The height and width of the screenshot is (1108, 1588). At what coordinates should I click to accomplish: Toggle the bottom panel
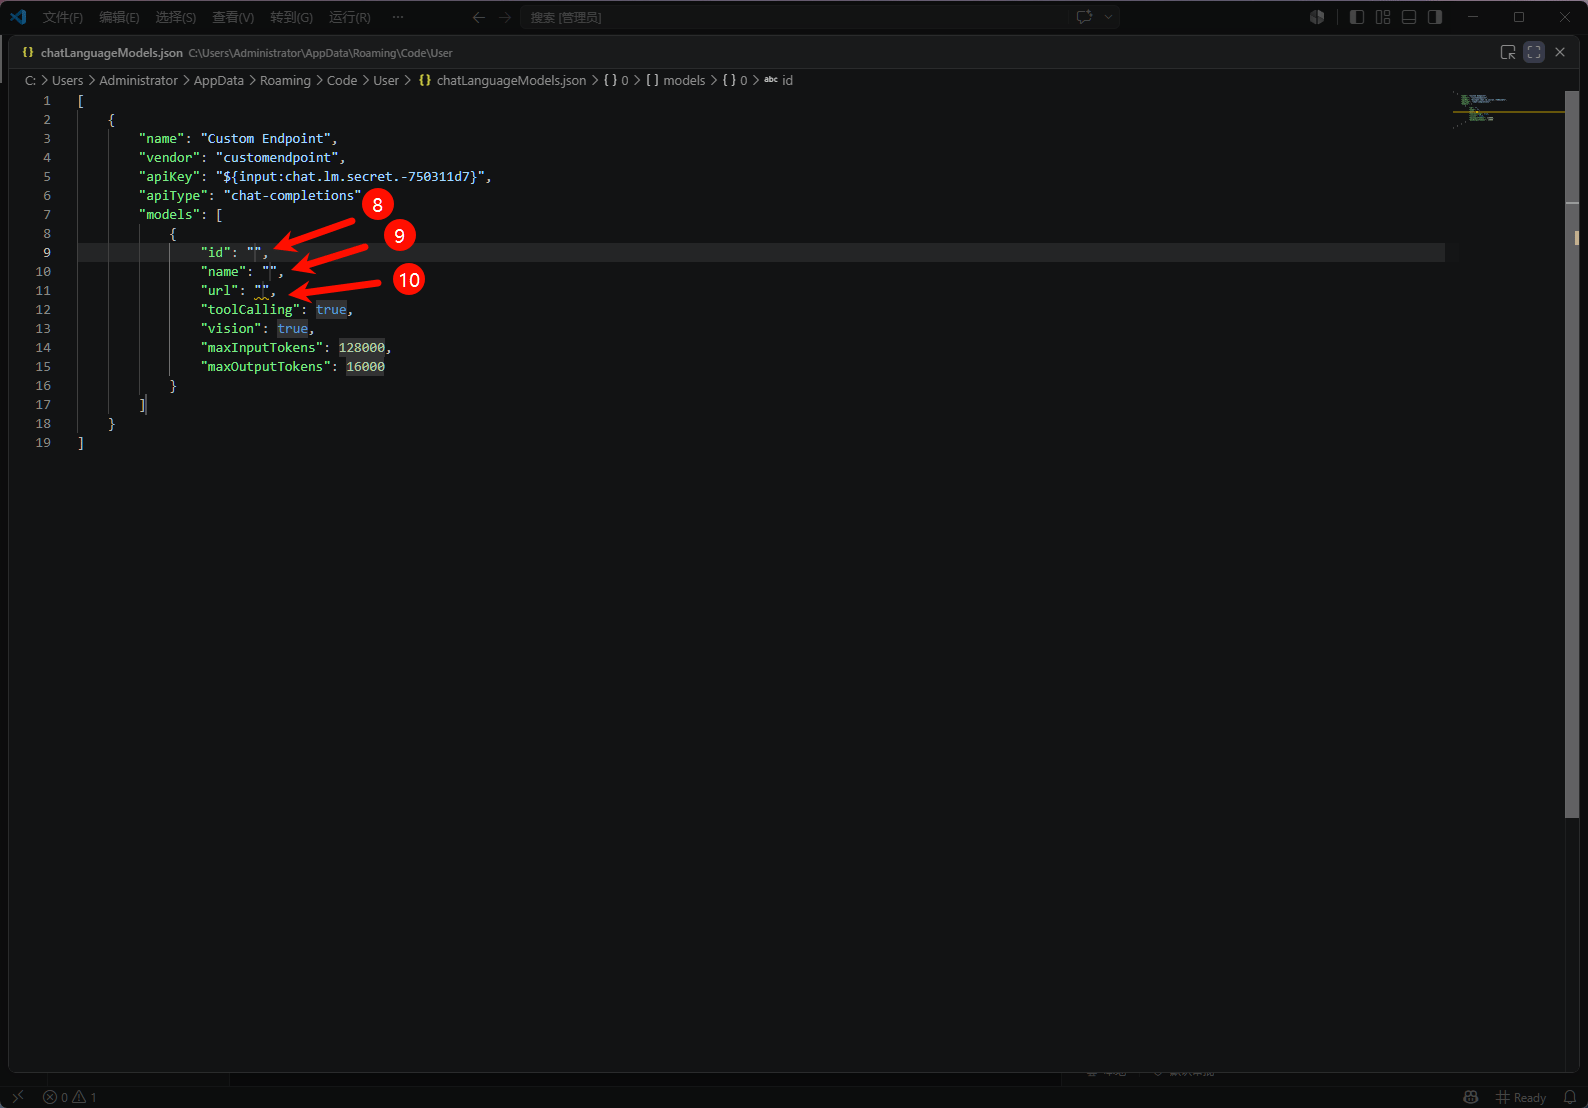tap(1409, 17)
